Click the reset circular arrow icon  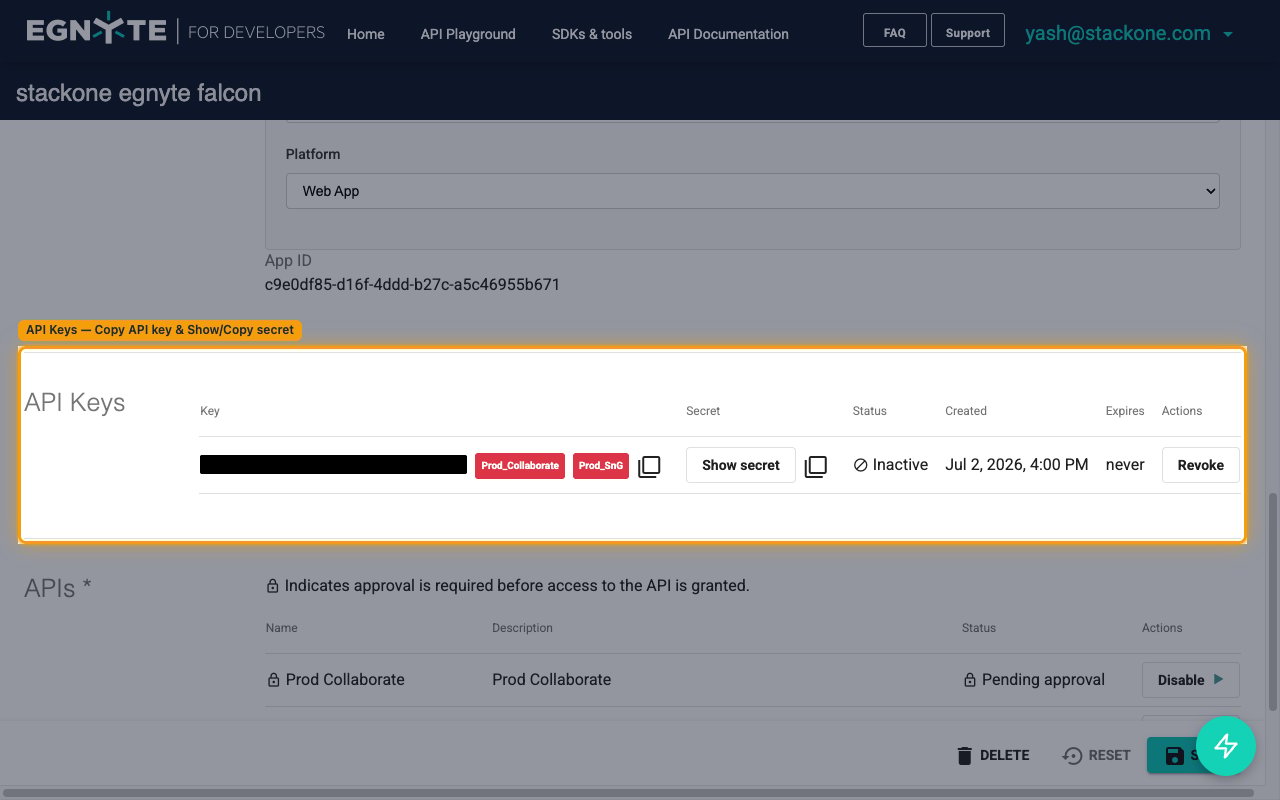pyautogui.click(x=1072, y=755)
